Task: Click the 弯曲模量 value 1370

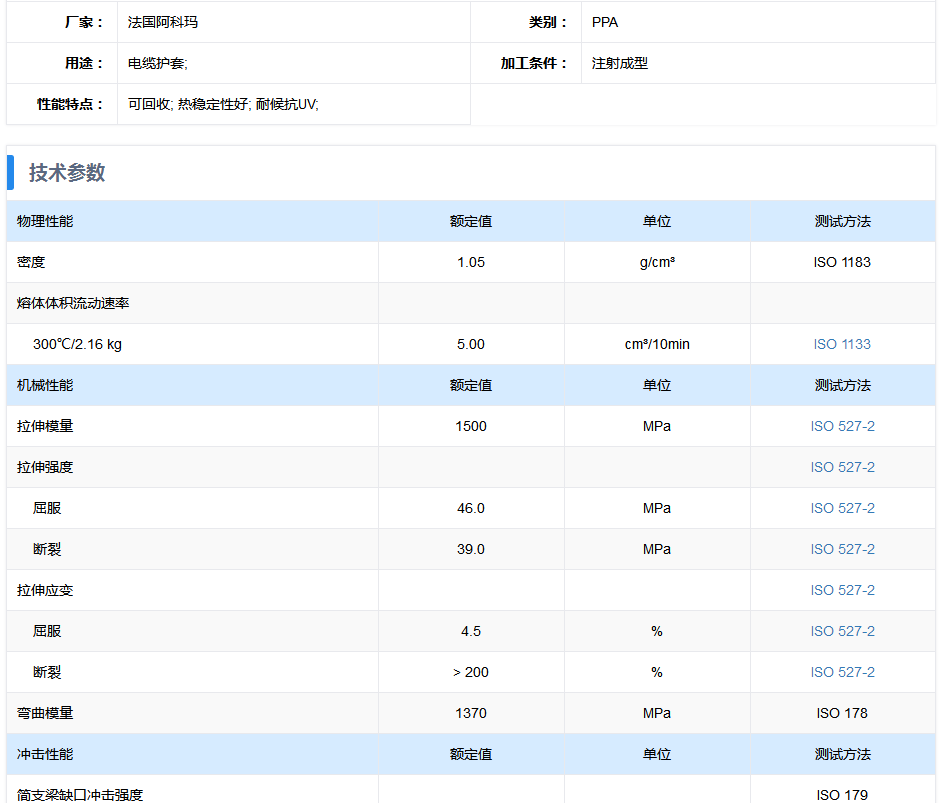Action: [x=470, y=713]
